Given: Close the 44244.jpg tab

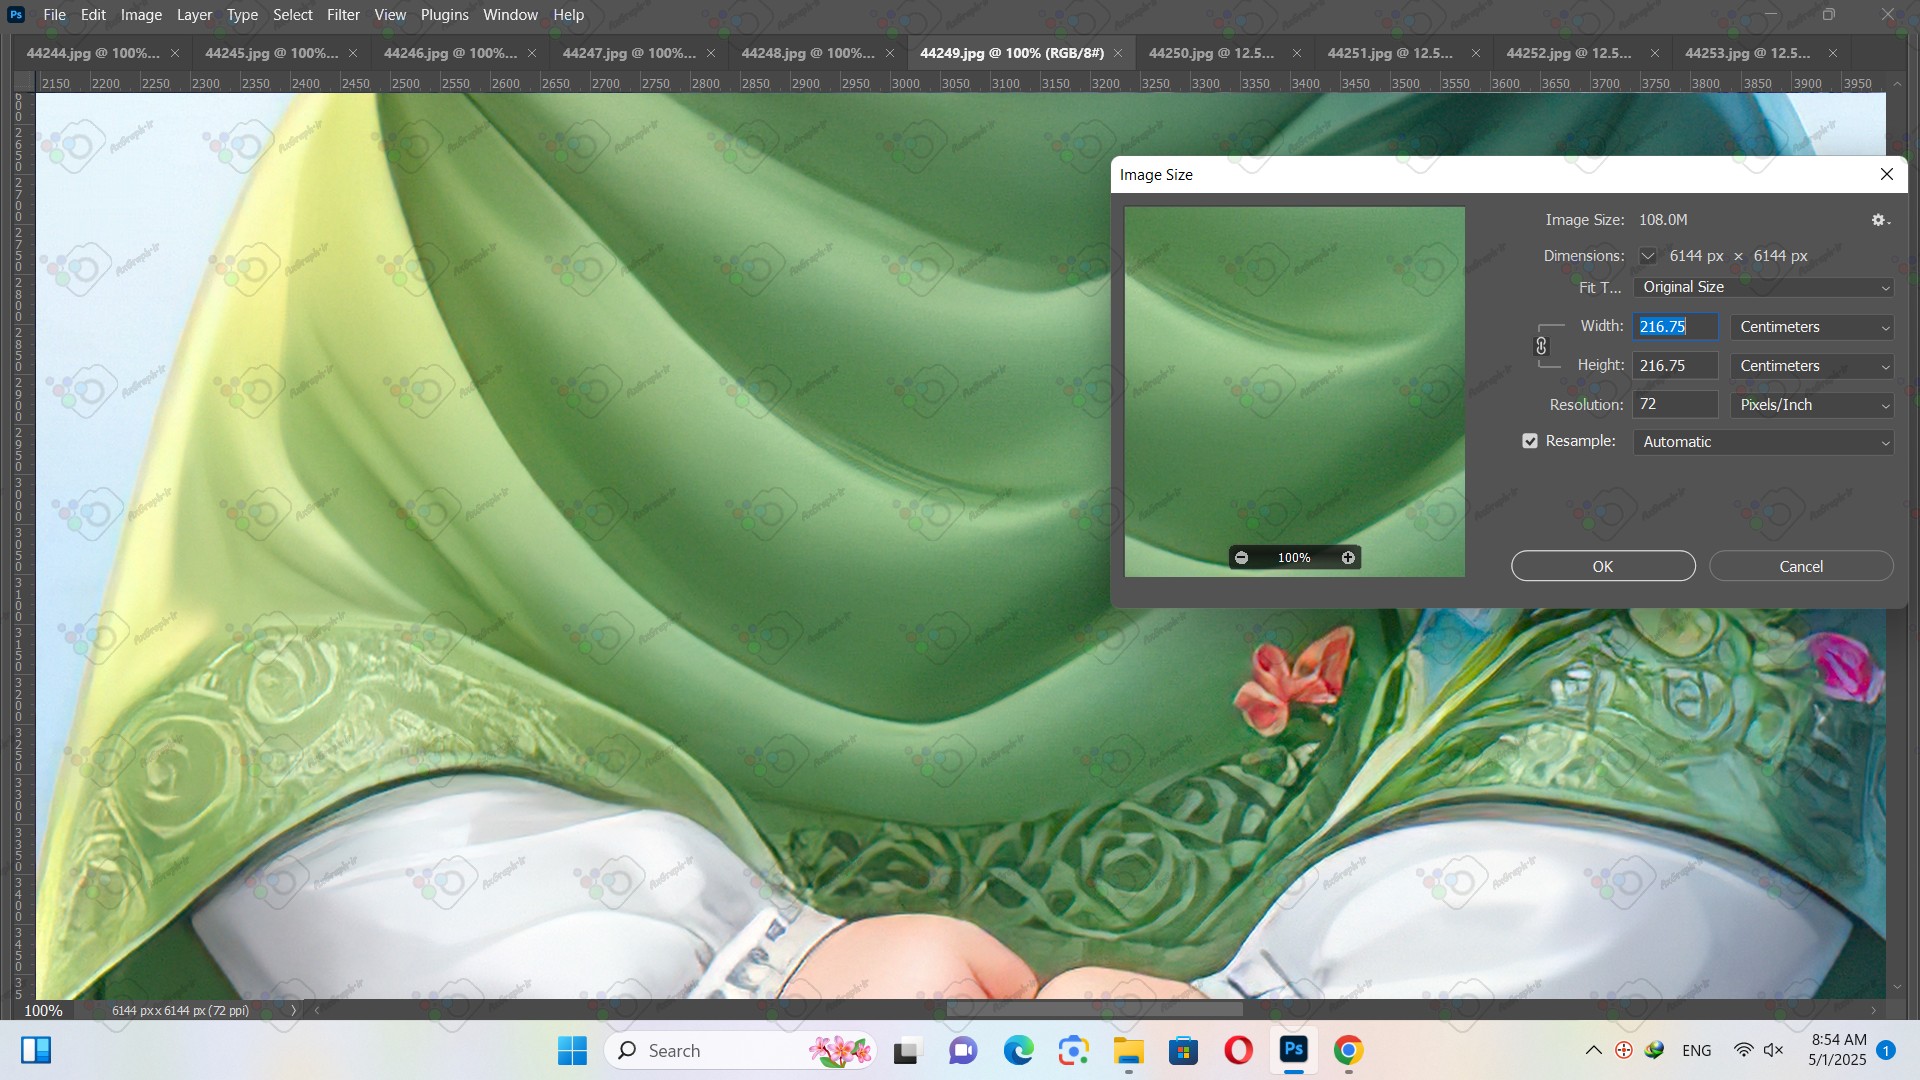Looking at the screenshot, I should [175, 53].
